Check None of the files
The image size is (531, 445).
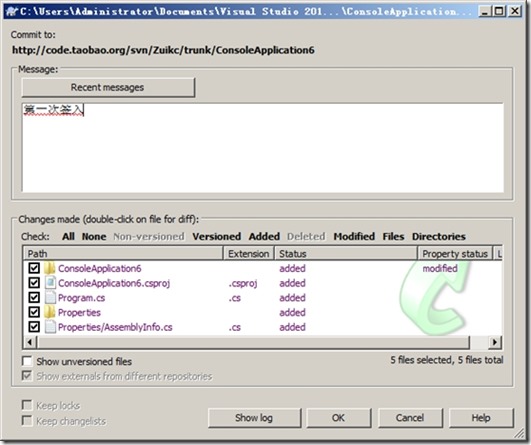[x=94, y=236]
